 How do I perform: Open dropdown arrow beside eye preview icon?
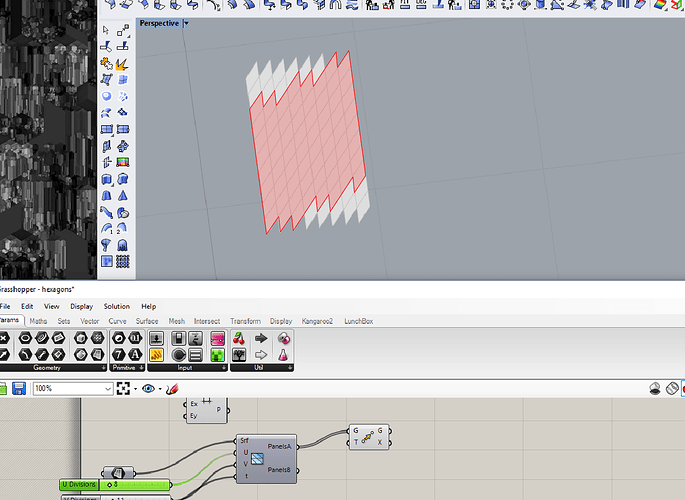click(x=160, y=389)
